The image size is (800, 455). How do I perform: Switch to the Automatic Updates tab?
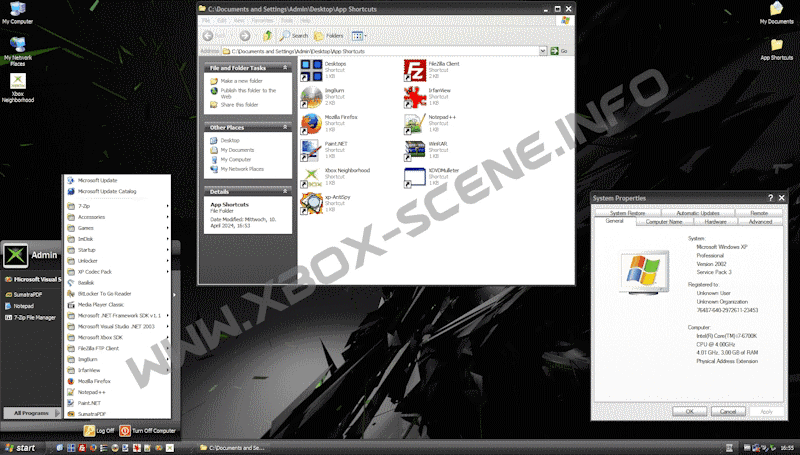coord(698,213)
